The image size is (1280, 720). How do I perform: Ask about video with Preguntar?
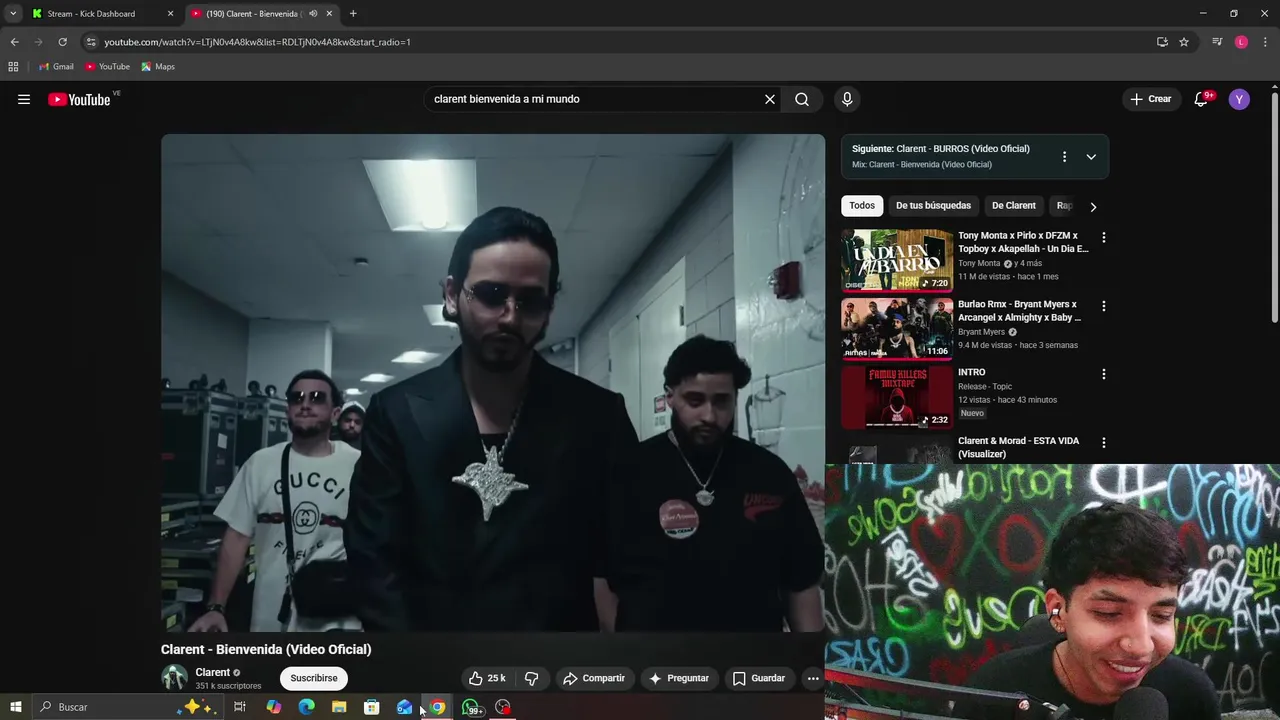pyautogui.click(x=679, y=678)
